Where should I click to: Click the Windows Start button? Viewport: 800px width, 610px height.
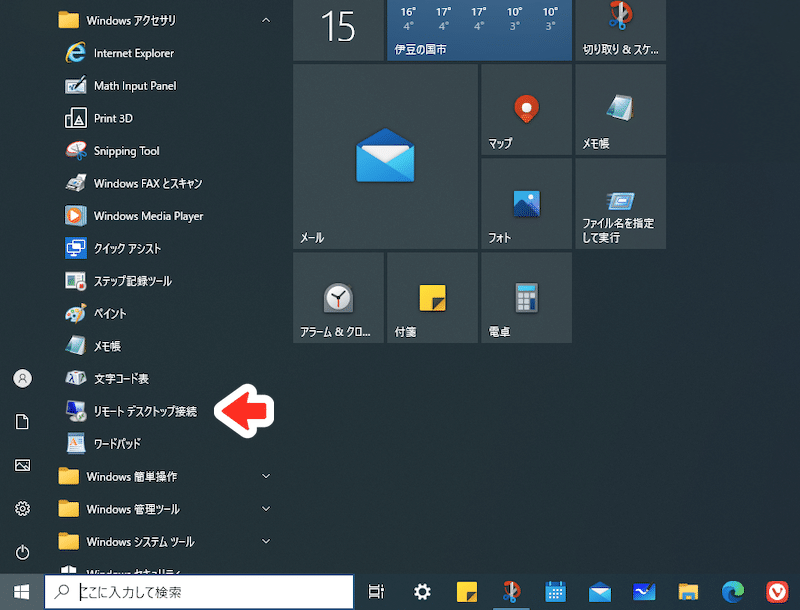tap(21, 592)
